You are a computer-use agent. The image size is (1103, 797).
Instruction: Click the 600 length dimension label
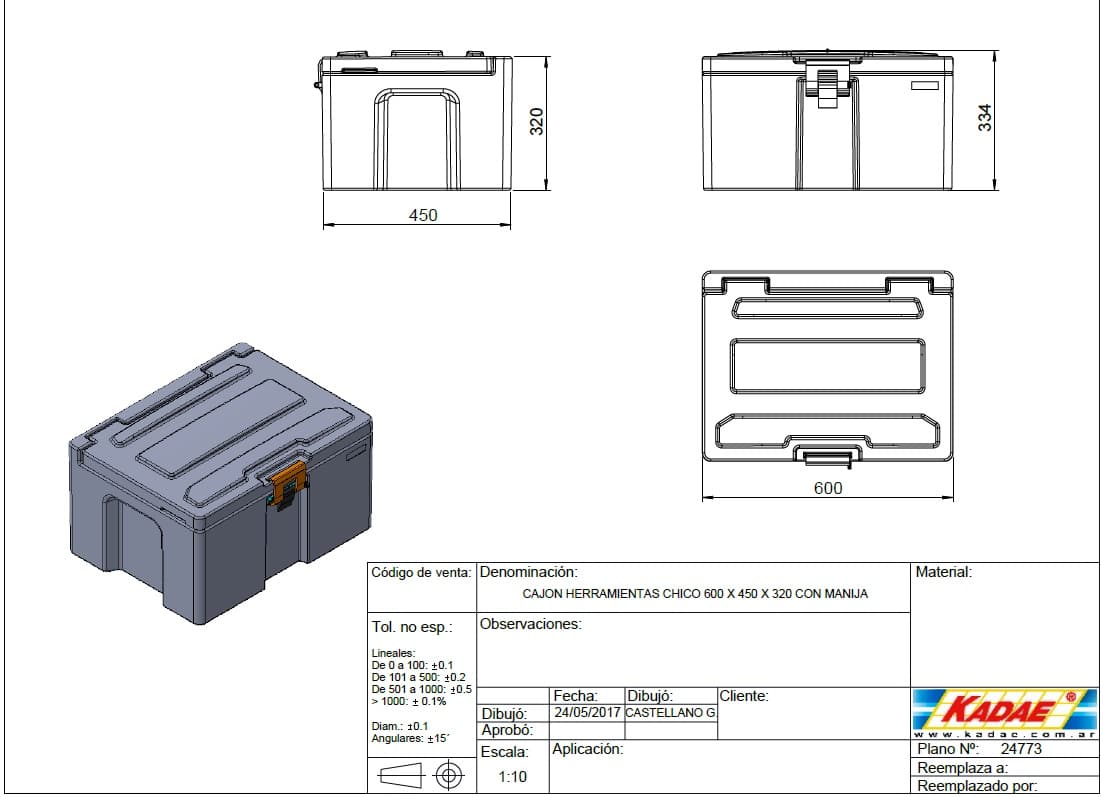(x=828, y=488)
